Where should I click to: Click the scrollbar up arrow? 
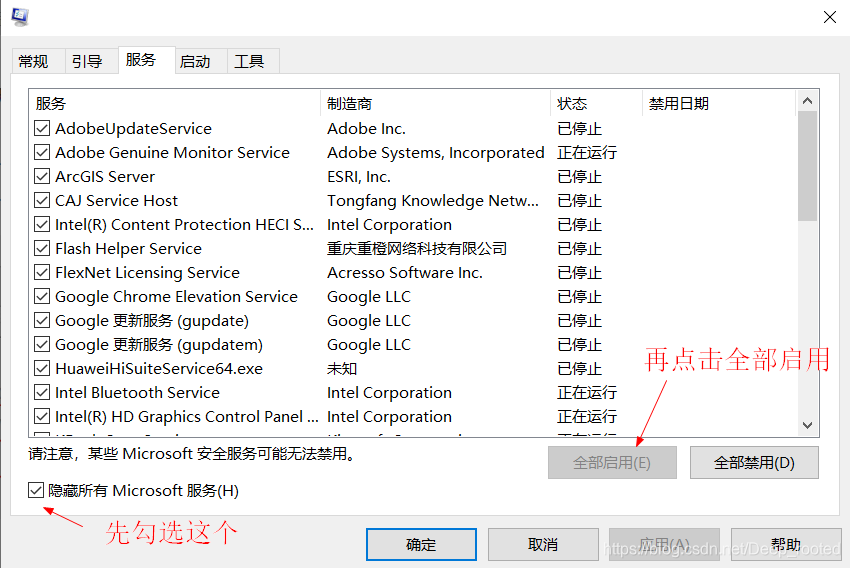(807, 101)
